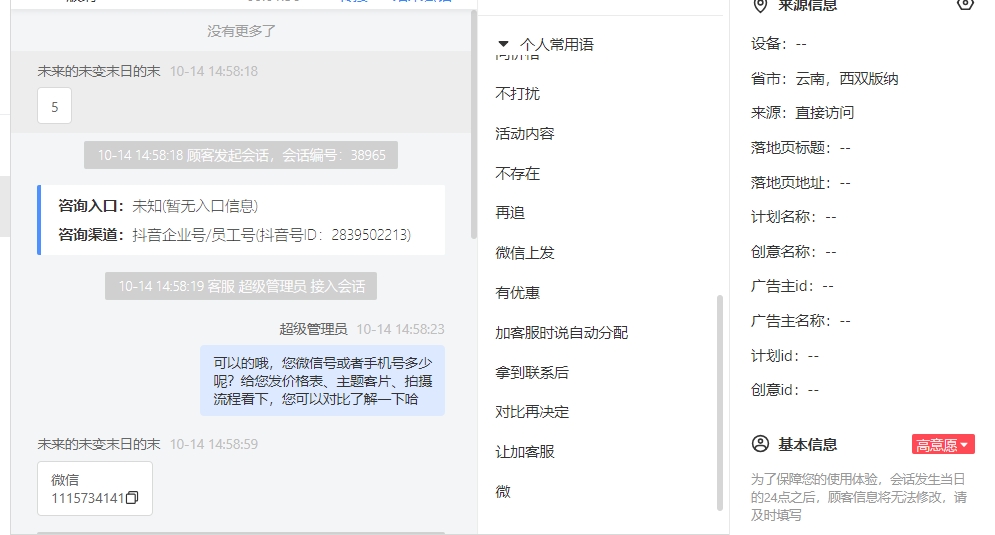Collapse the 个人常用语 section
Screen dimensions: 995x535
[x=503, y=44]
